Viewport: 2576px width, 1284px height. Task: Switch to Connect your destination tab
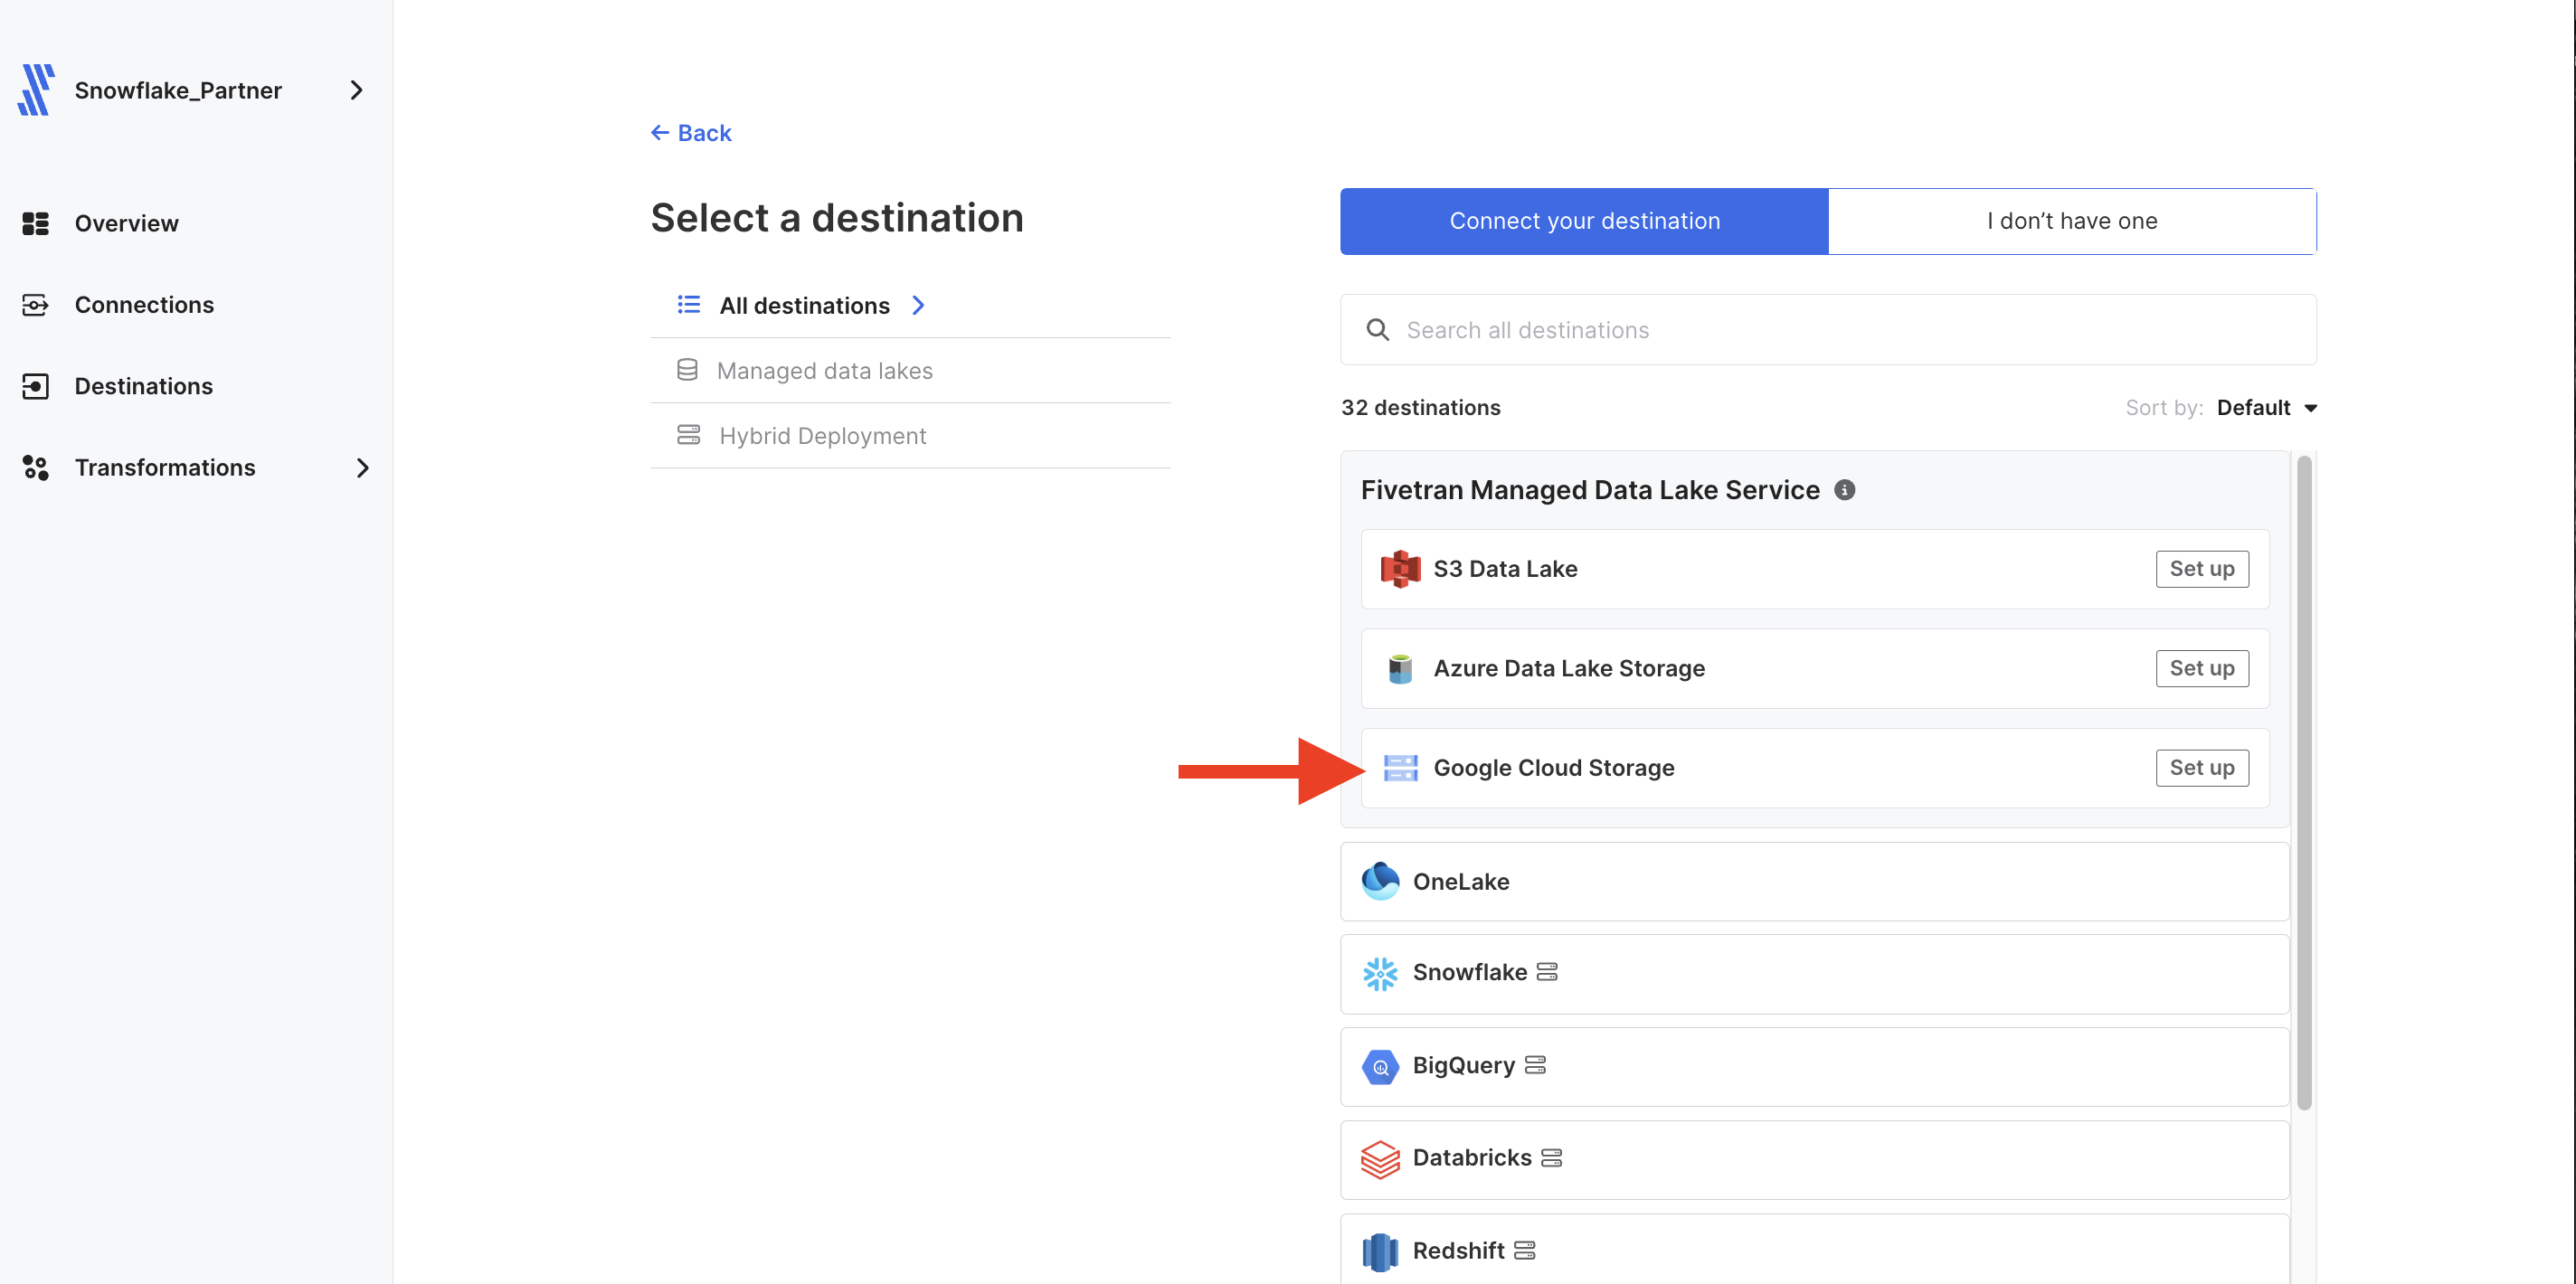[x=1584, y=221]
